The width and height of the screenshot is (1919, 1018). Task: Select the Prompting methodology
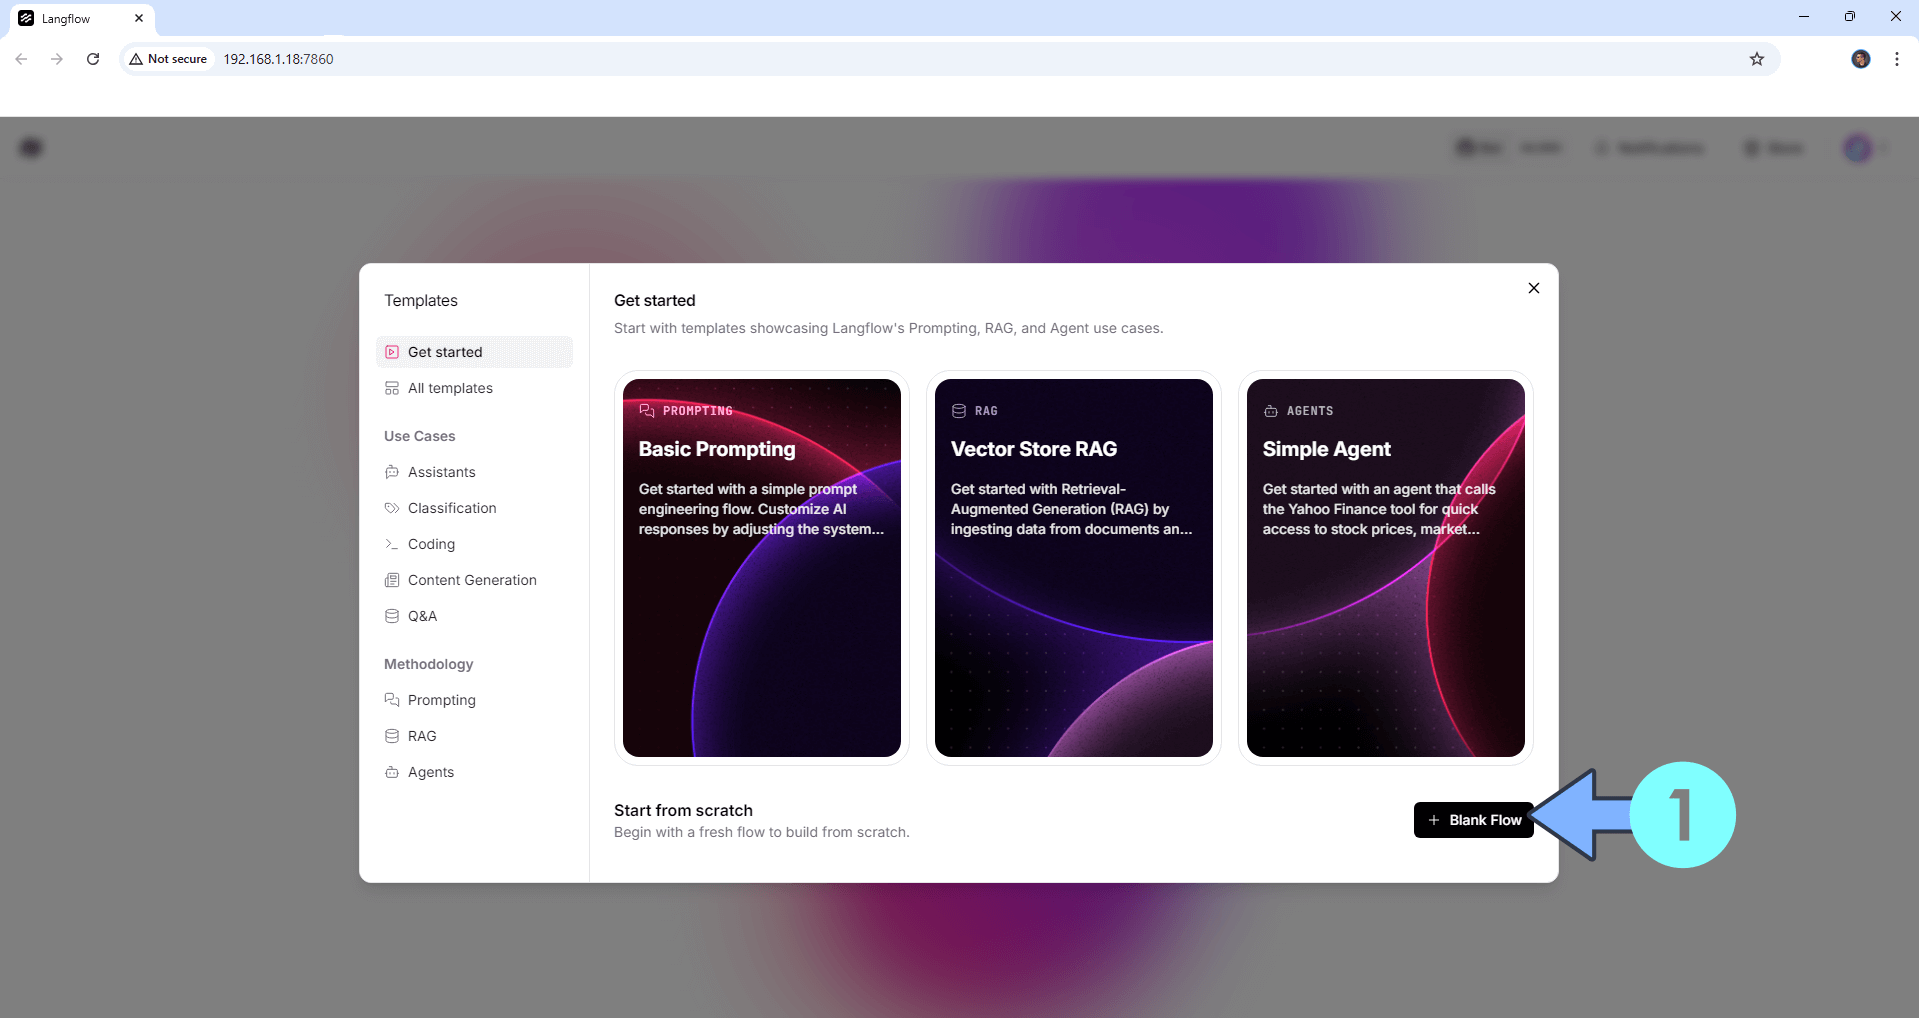pyautogui.click(x=474, y=700)
